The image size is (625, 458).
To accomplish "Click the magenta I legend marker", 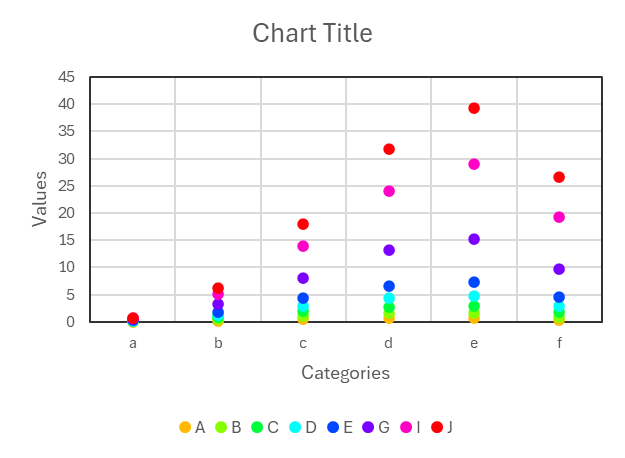I will pos(406,427).
